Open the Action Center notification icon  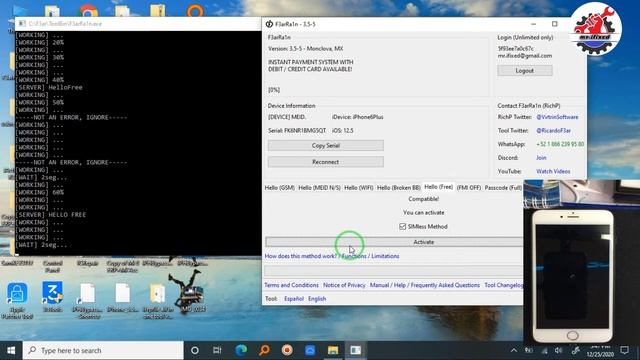pos(624,350)
